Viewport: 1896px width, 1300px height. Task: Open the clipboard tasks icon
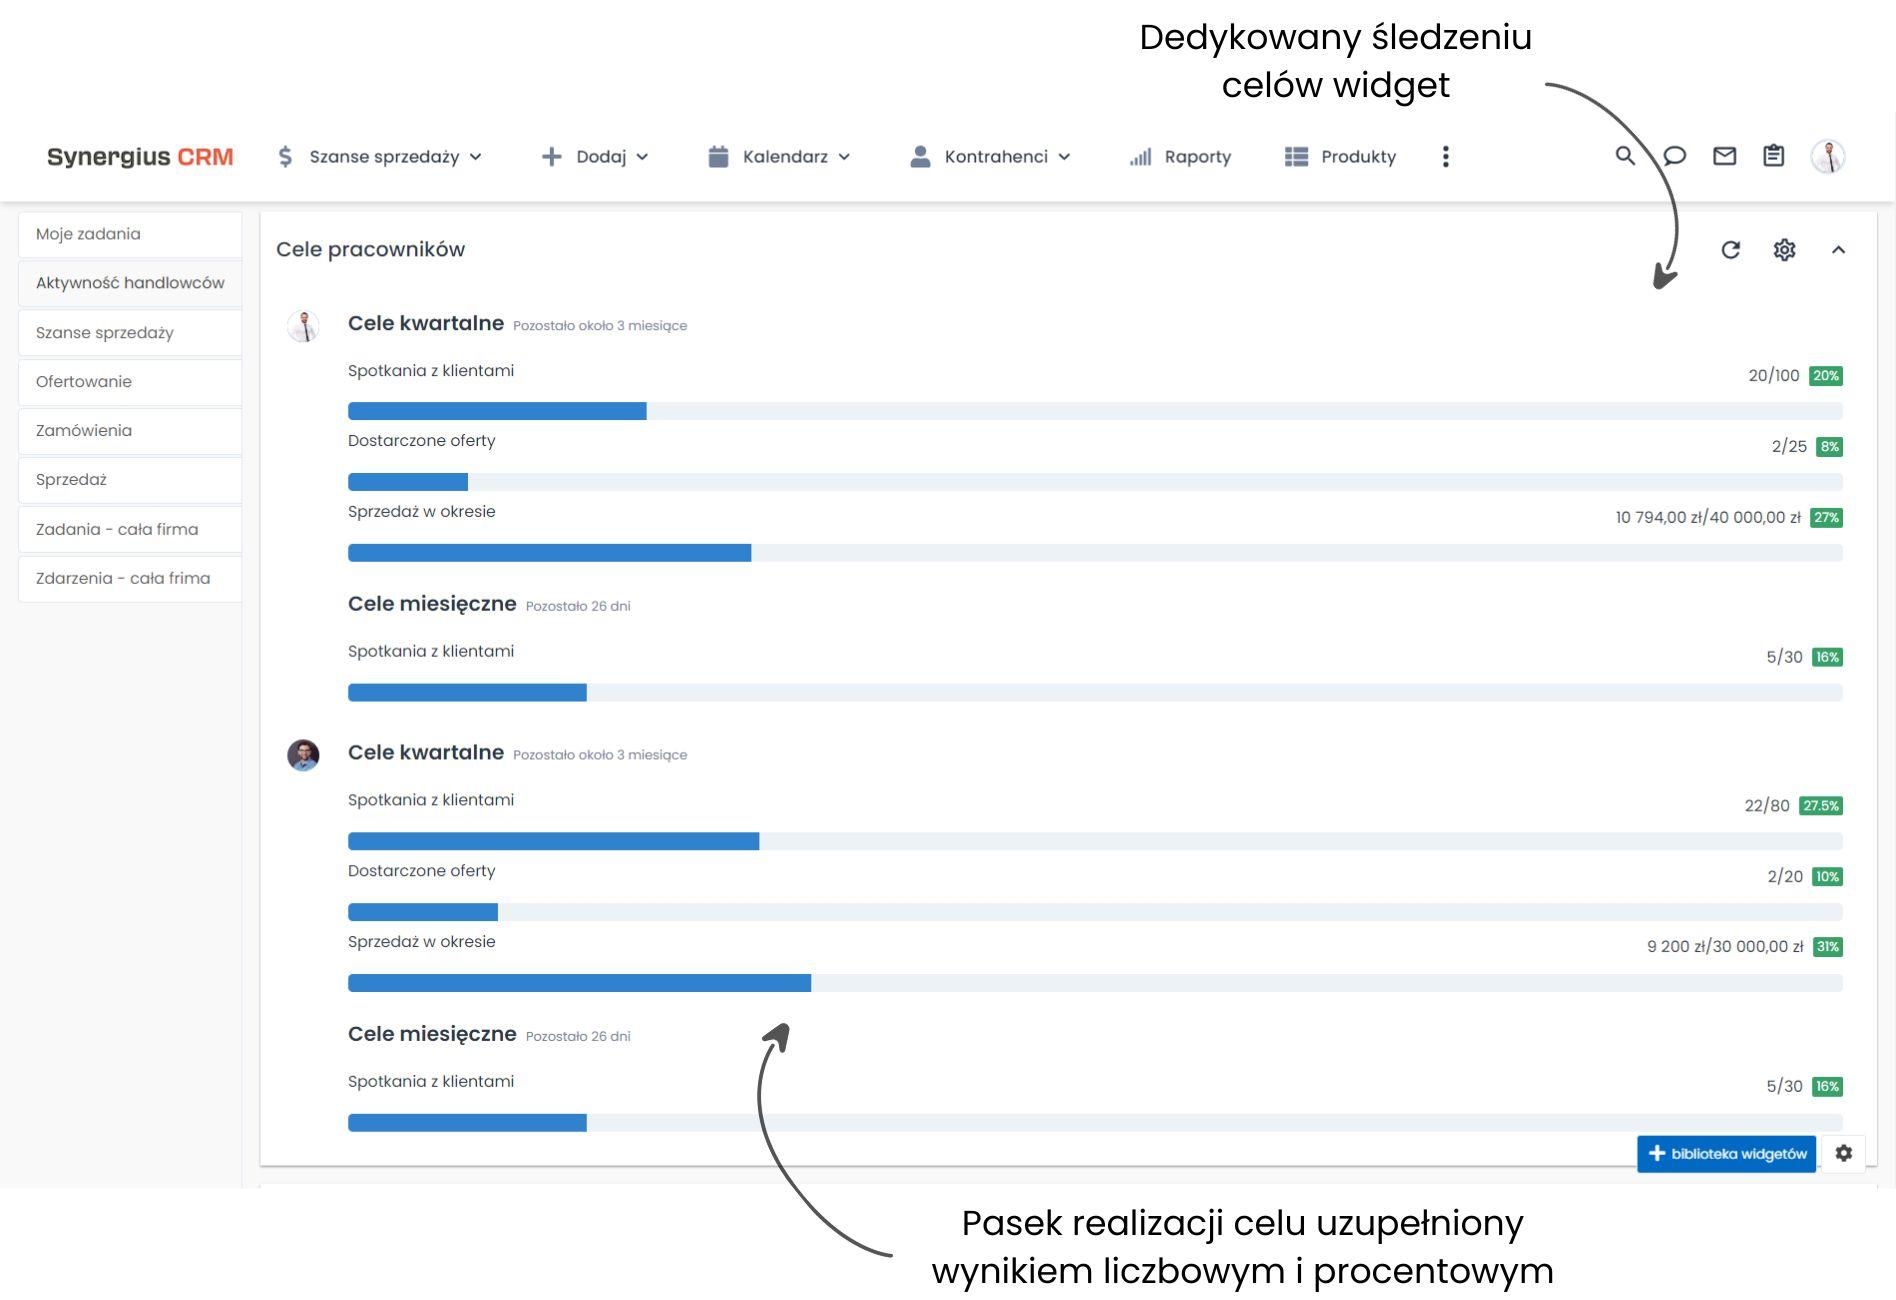pyautogui.click(x=1773, y=156)
